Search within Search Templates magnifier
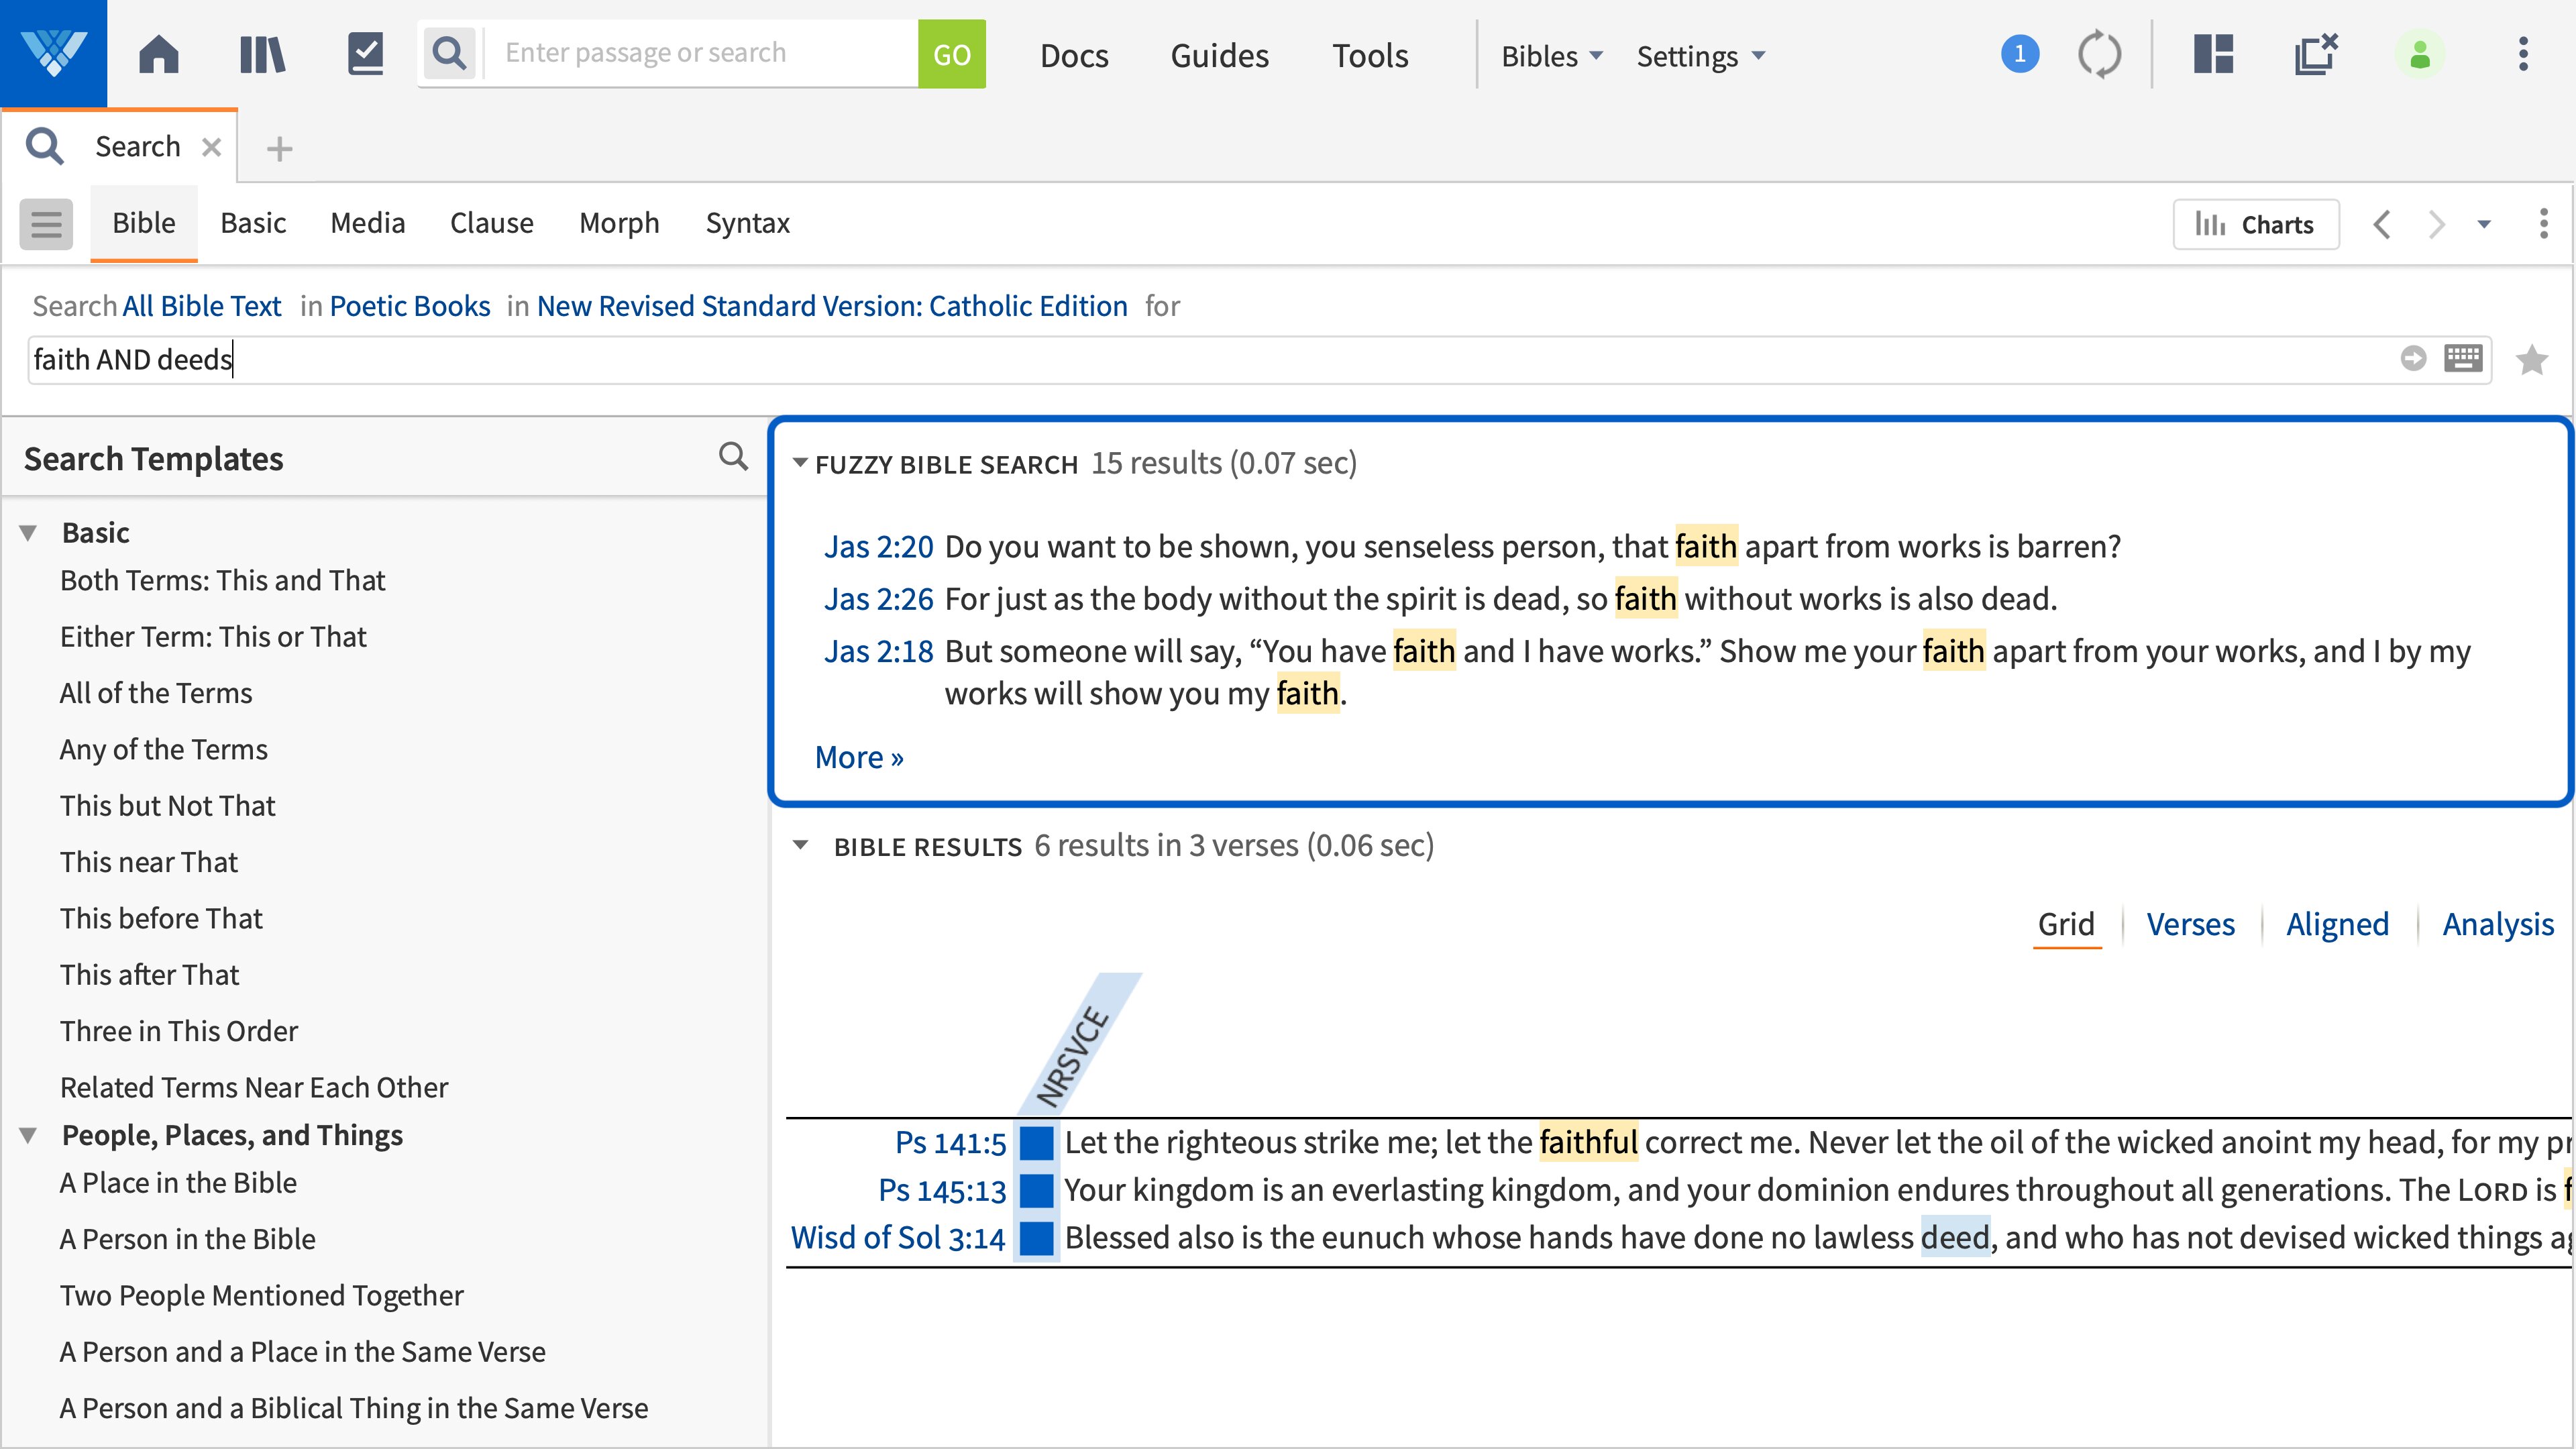The image size is (2576, 1449). (733, 457)
